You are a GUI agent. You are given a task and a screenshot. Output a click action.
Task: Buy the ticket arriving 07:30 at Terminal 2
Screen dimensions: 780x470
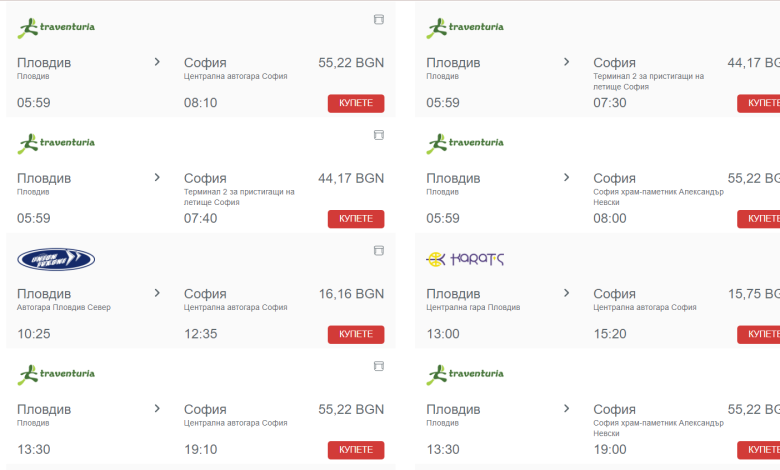[x=759, y=103]
